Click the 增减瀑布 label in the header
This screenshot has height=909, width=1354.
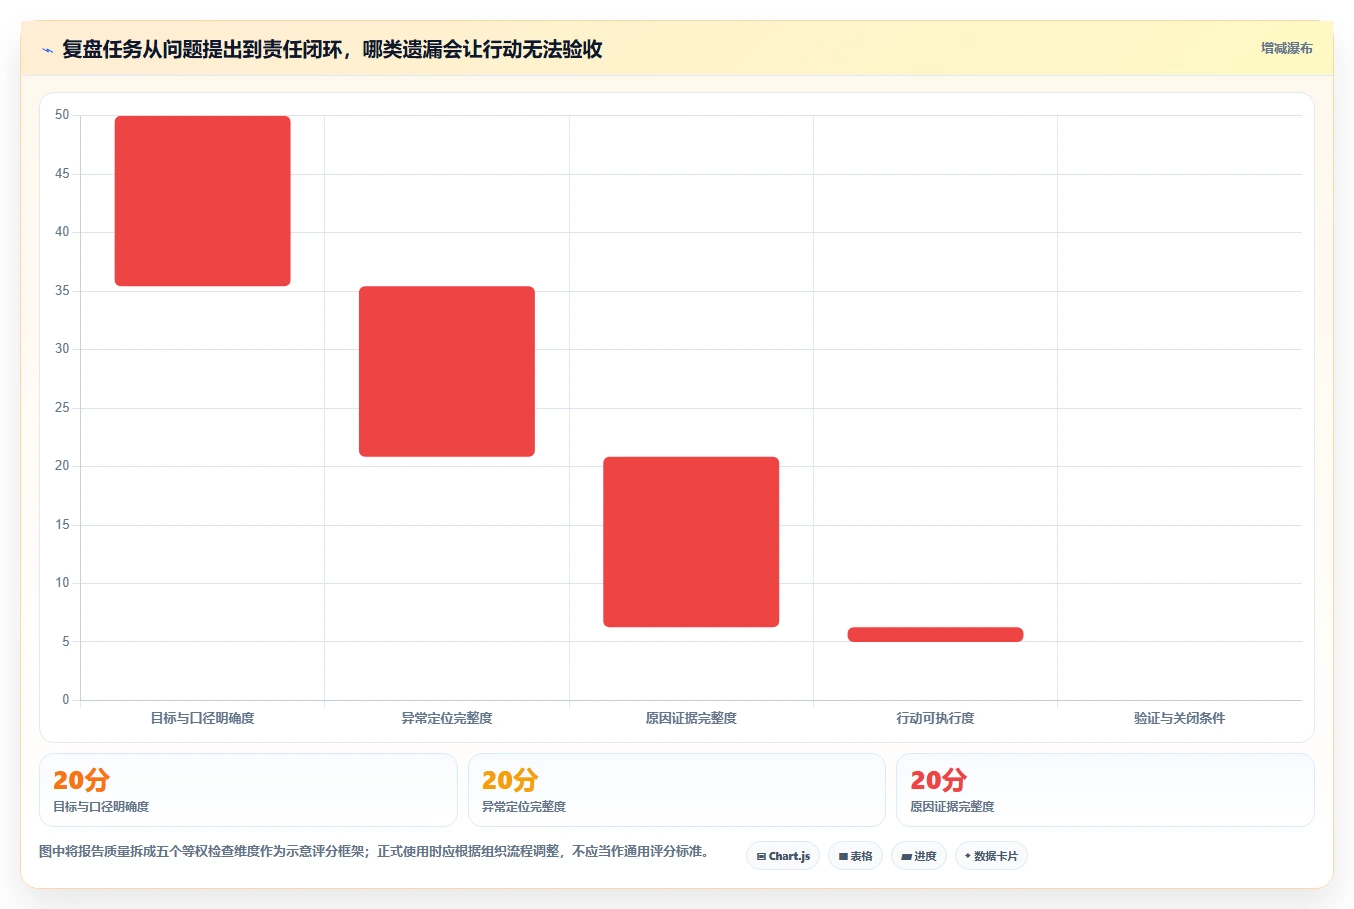coord(1286,48)
